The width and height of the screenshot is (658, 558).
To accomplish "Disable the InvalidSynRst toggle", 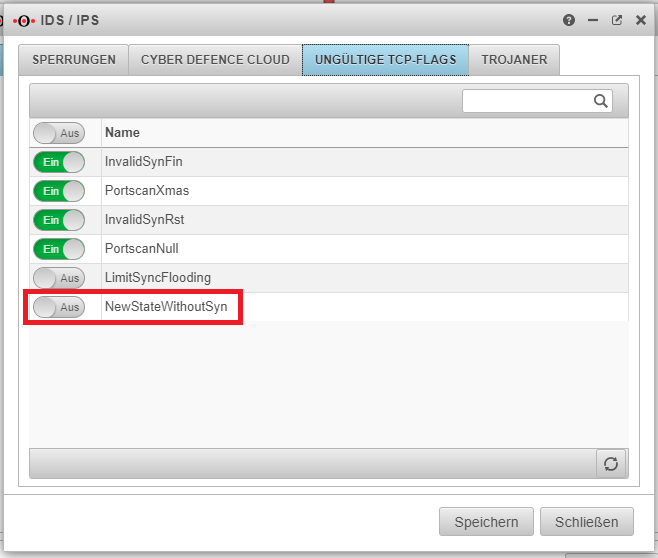I will pos(59,220).
